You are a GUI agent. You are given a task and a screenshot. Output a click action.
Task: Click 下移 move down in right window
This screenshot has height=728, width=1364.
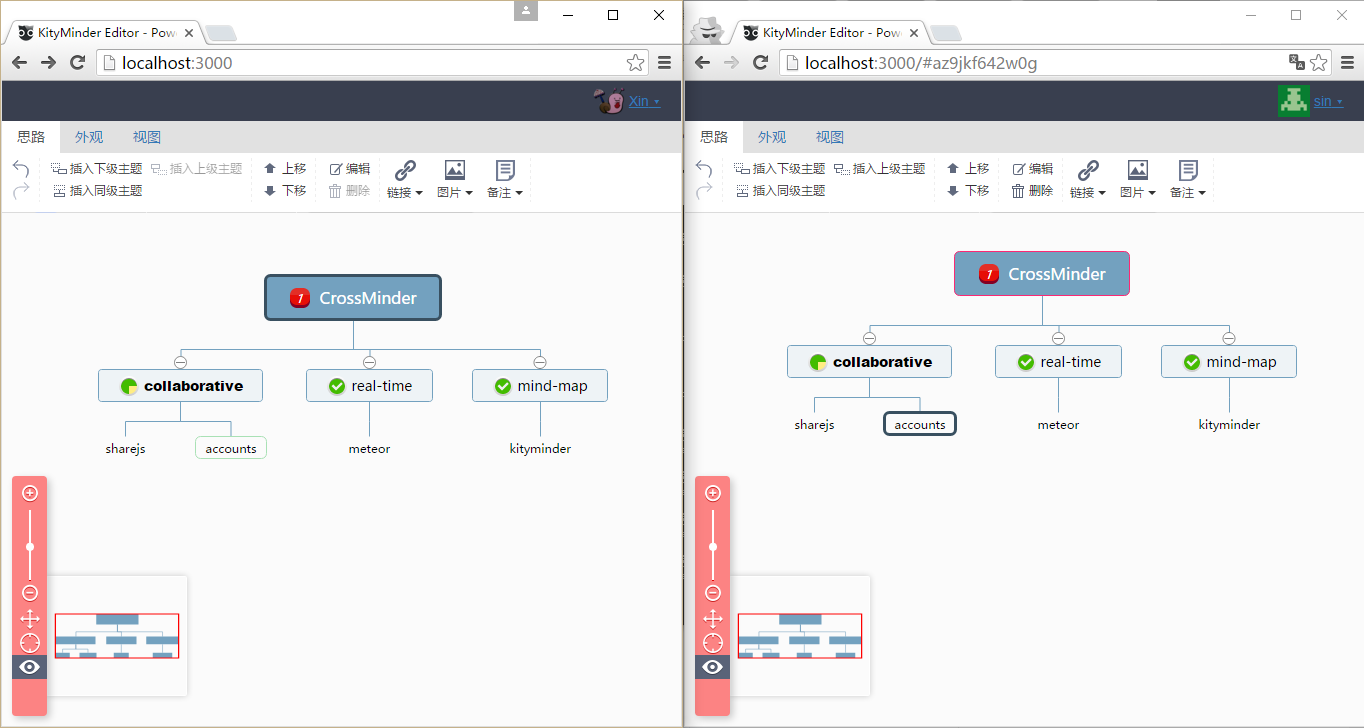(x=968, y=191)
